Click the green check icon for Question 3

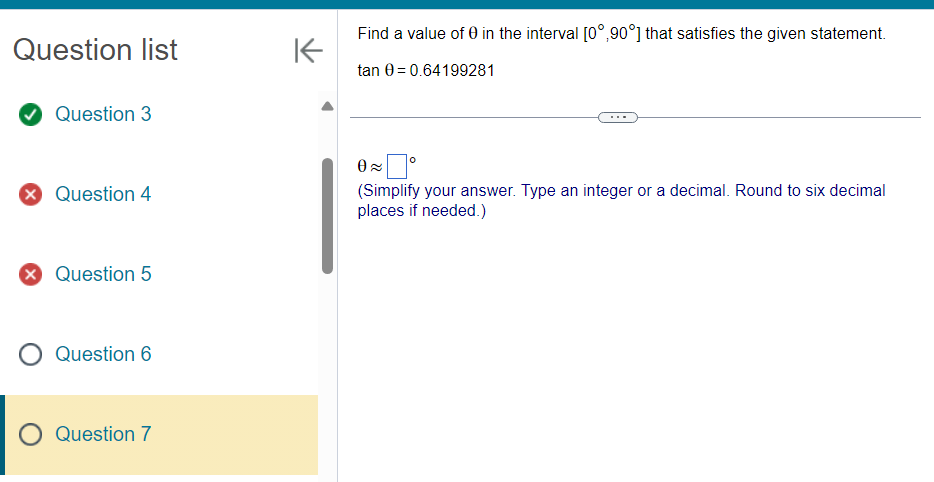30,114
